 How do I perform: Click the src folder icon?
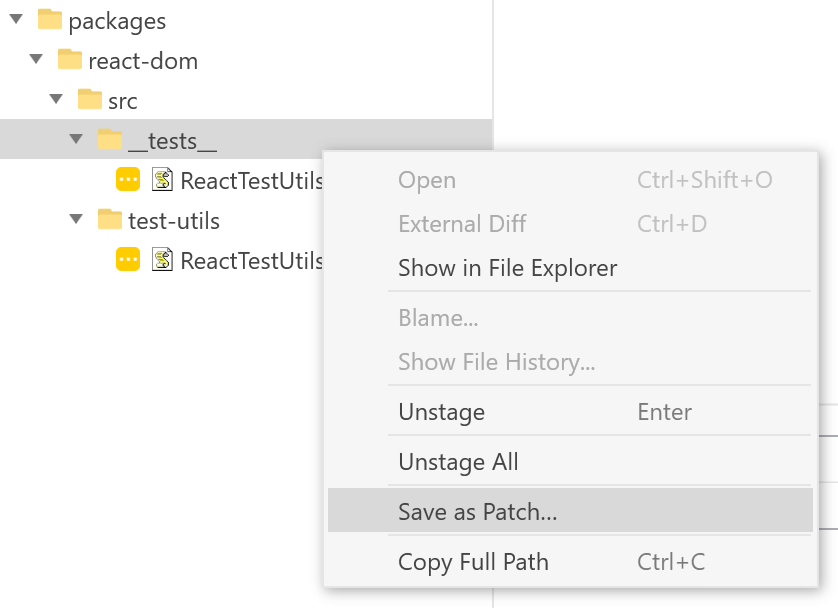87,99
